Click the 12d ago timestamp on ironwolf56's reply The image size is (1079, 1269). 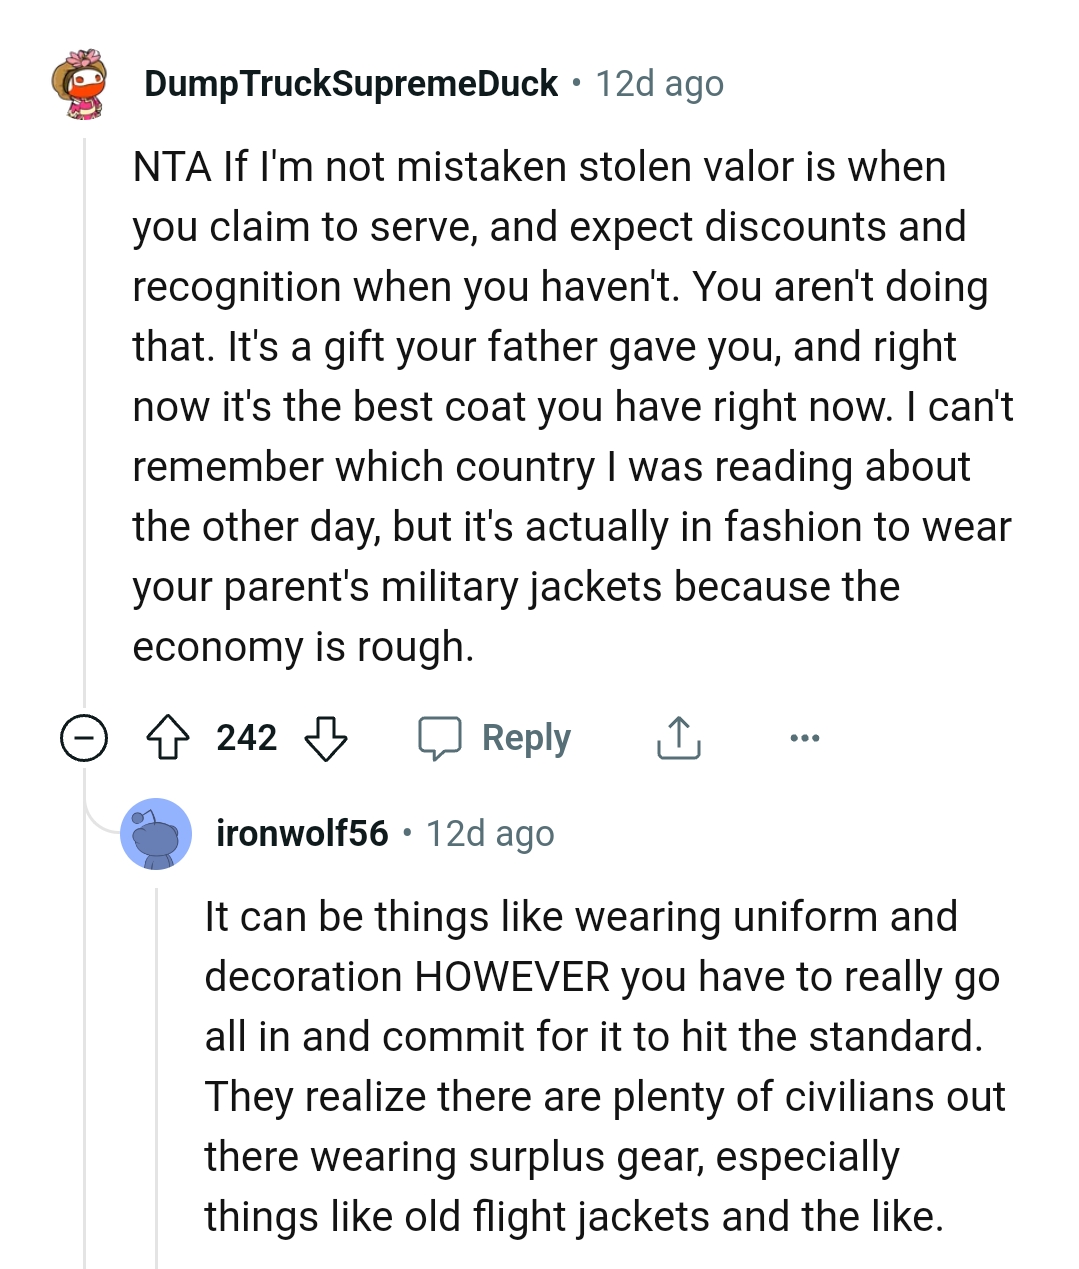pyautogui.click(x=489, y=833)
